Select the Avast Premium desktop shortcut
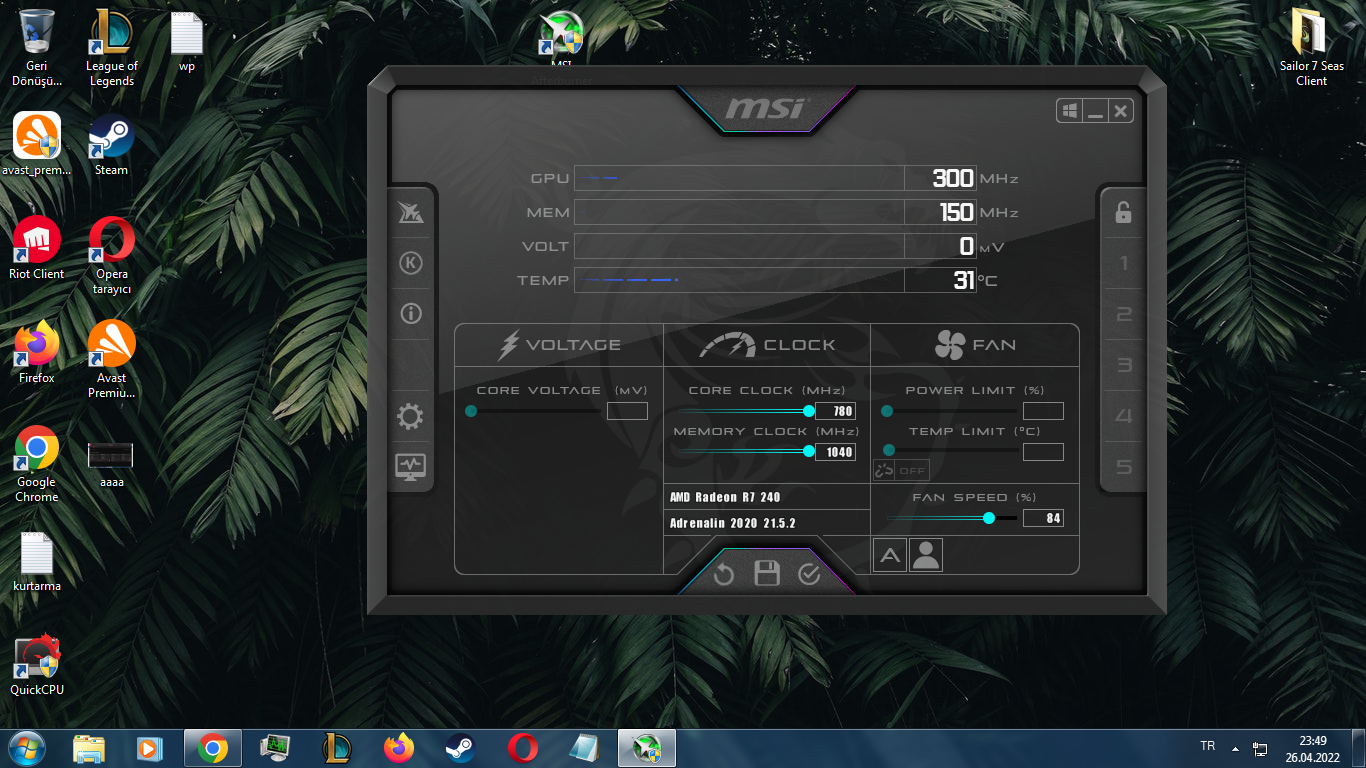The image size is (1366, 768). coord(112,360)
